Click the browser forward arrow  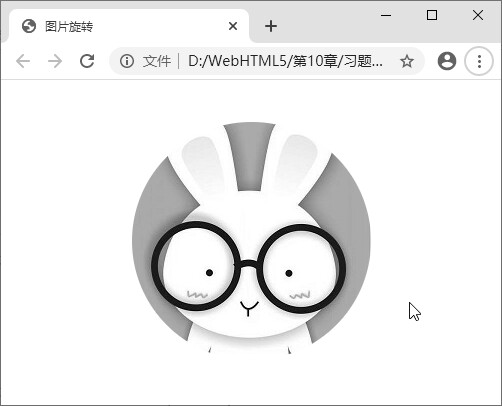[55, 61]
